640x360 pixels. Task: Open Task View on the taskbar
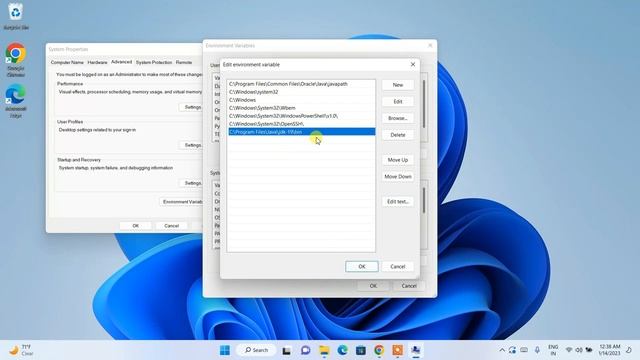(x=287, y=350)
